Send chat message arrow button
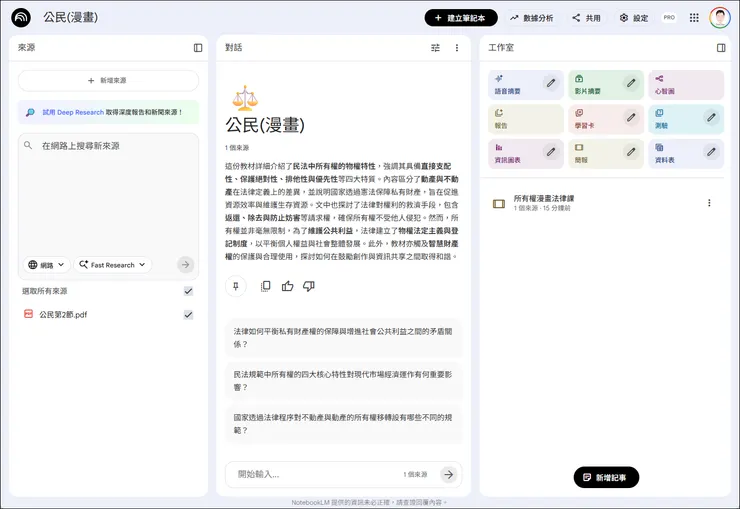This screenshot has height=509, width=740. pyautogui.click(x=448, y=474)
